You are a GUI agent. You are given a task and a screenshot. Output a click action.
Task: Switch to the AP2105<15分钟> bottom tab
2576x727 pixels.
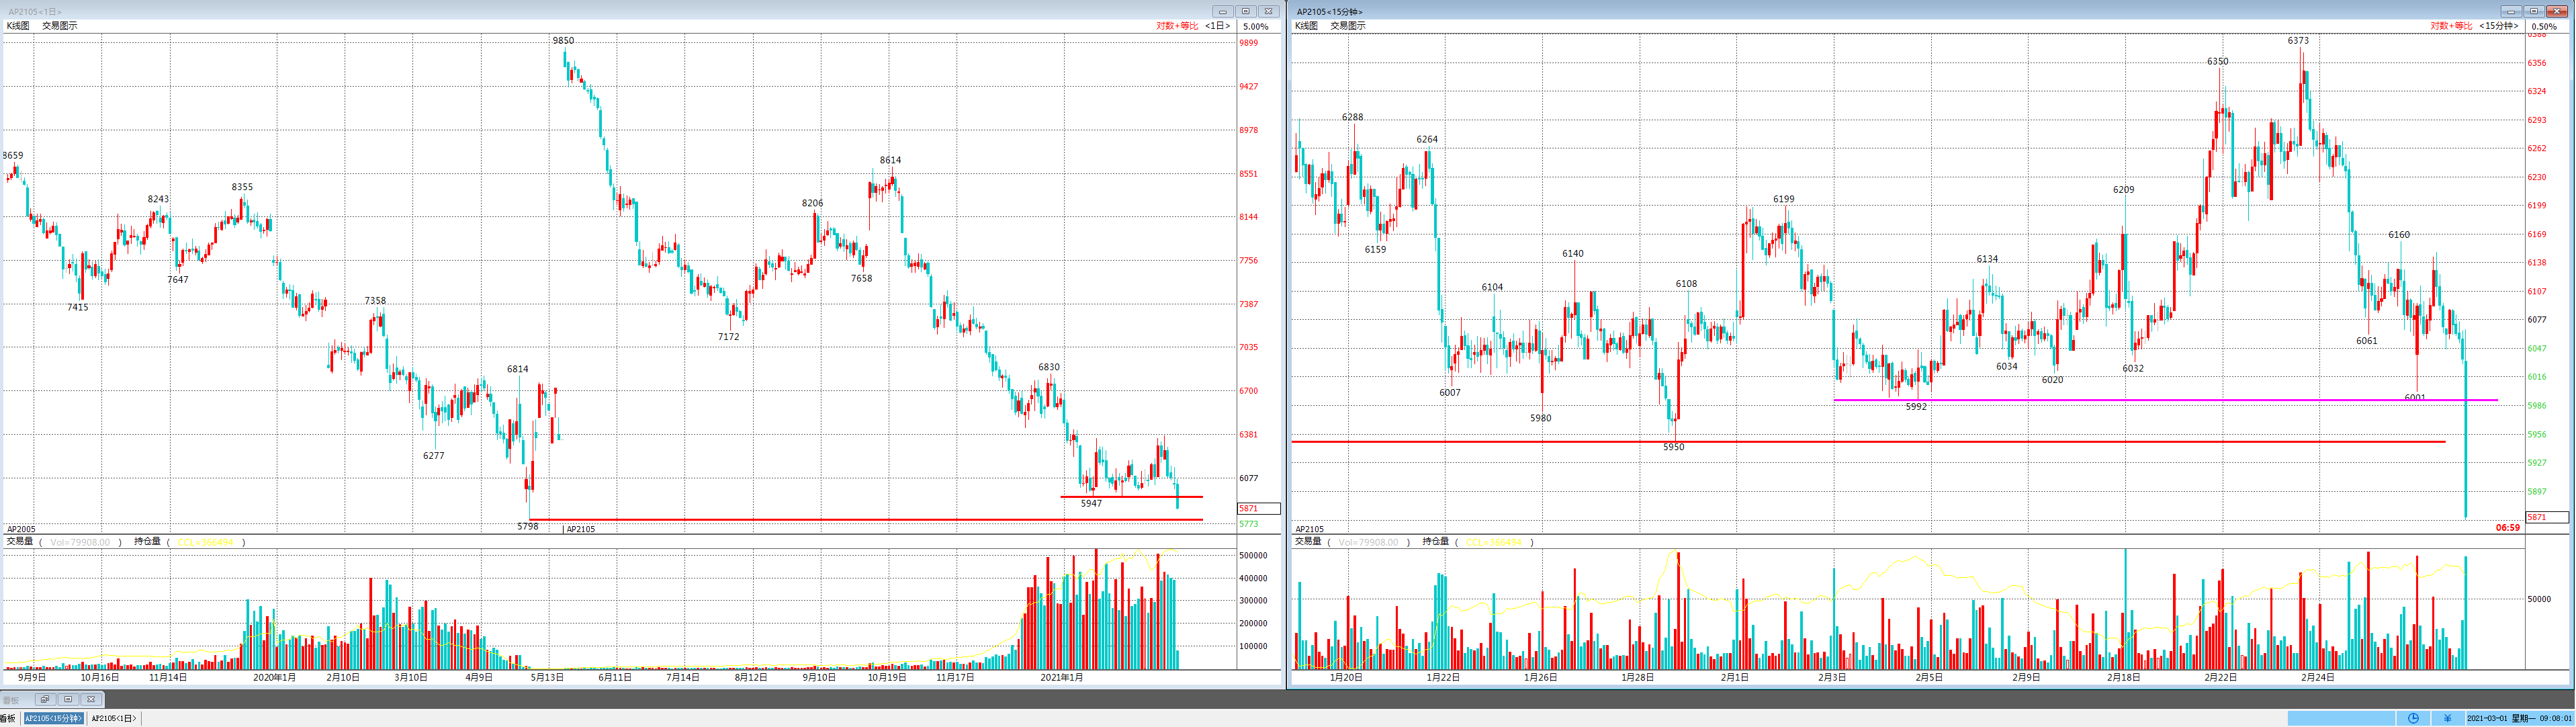53,719
